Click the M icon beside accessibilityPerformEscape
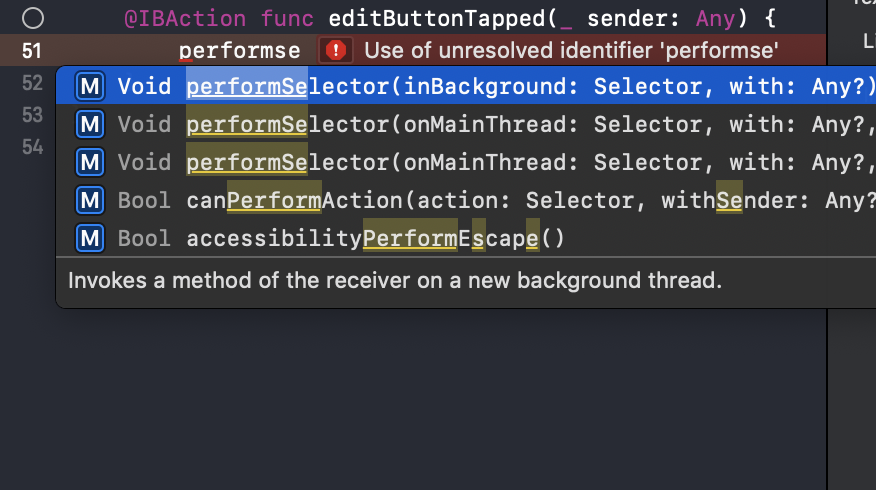876x490 pixels. [x=89, y=239]
